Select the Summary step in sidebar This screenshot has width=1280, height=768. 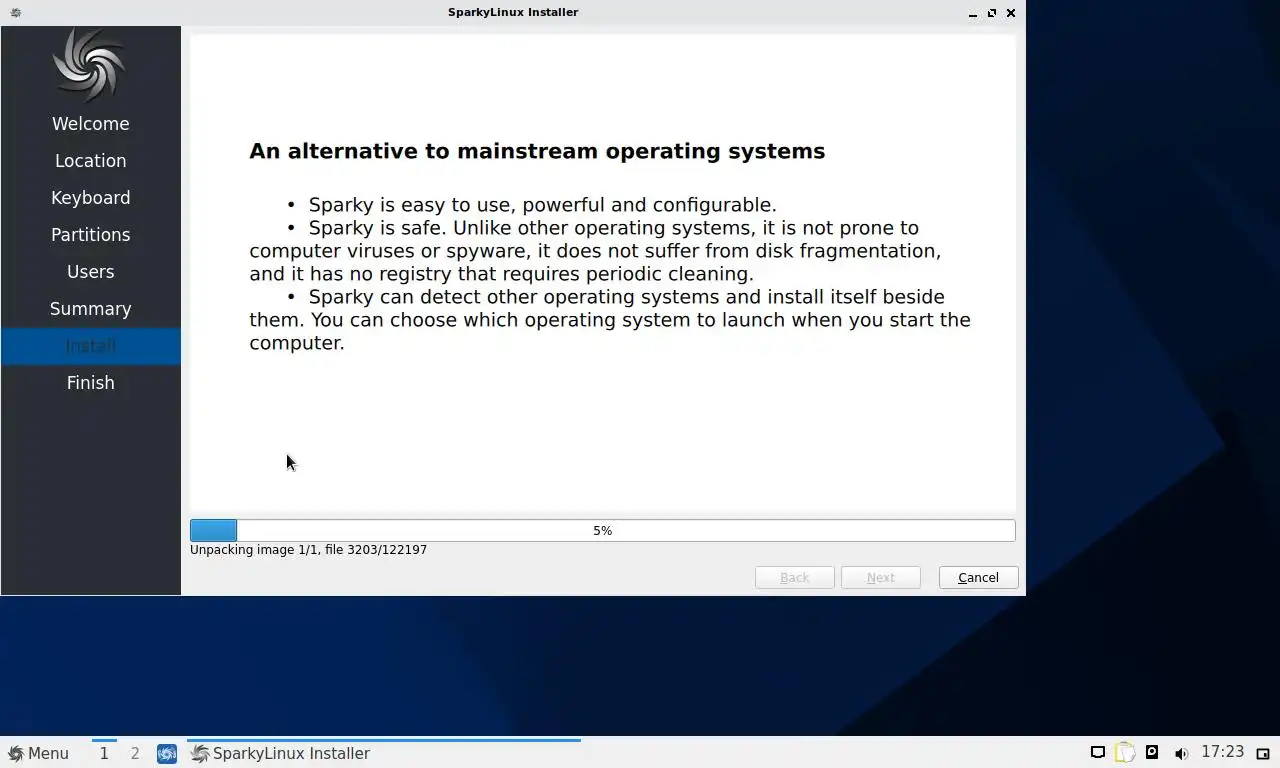[90, 309]
